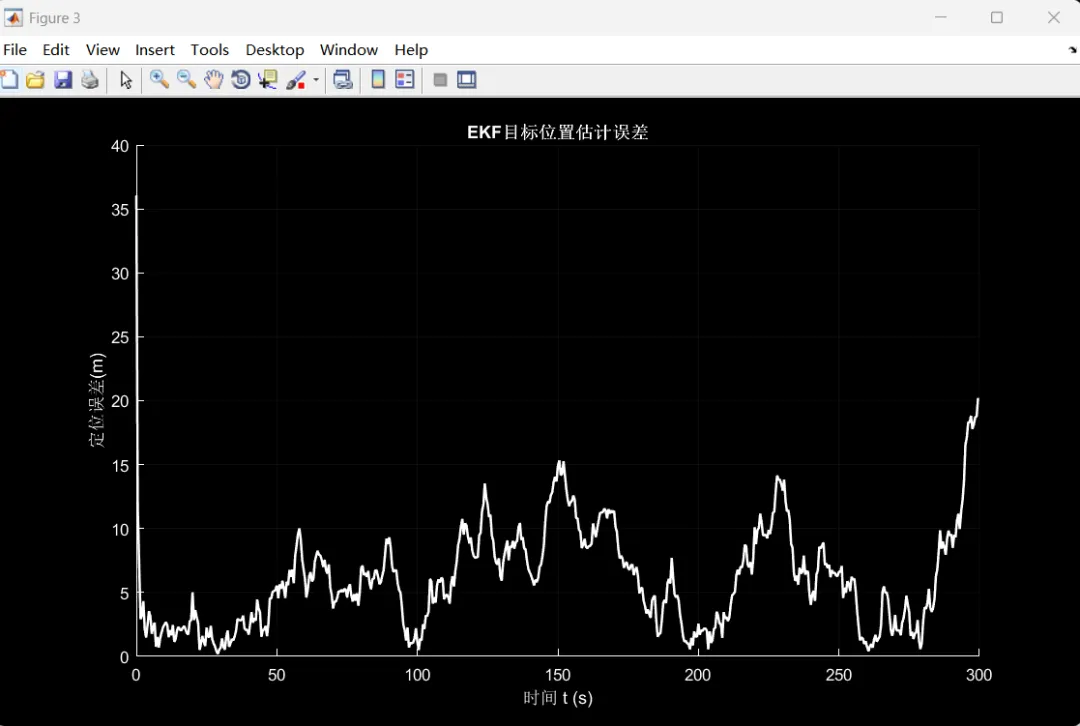
Task: Minimize the Figure 3 window
Action: (941, 18)
